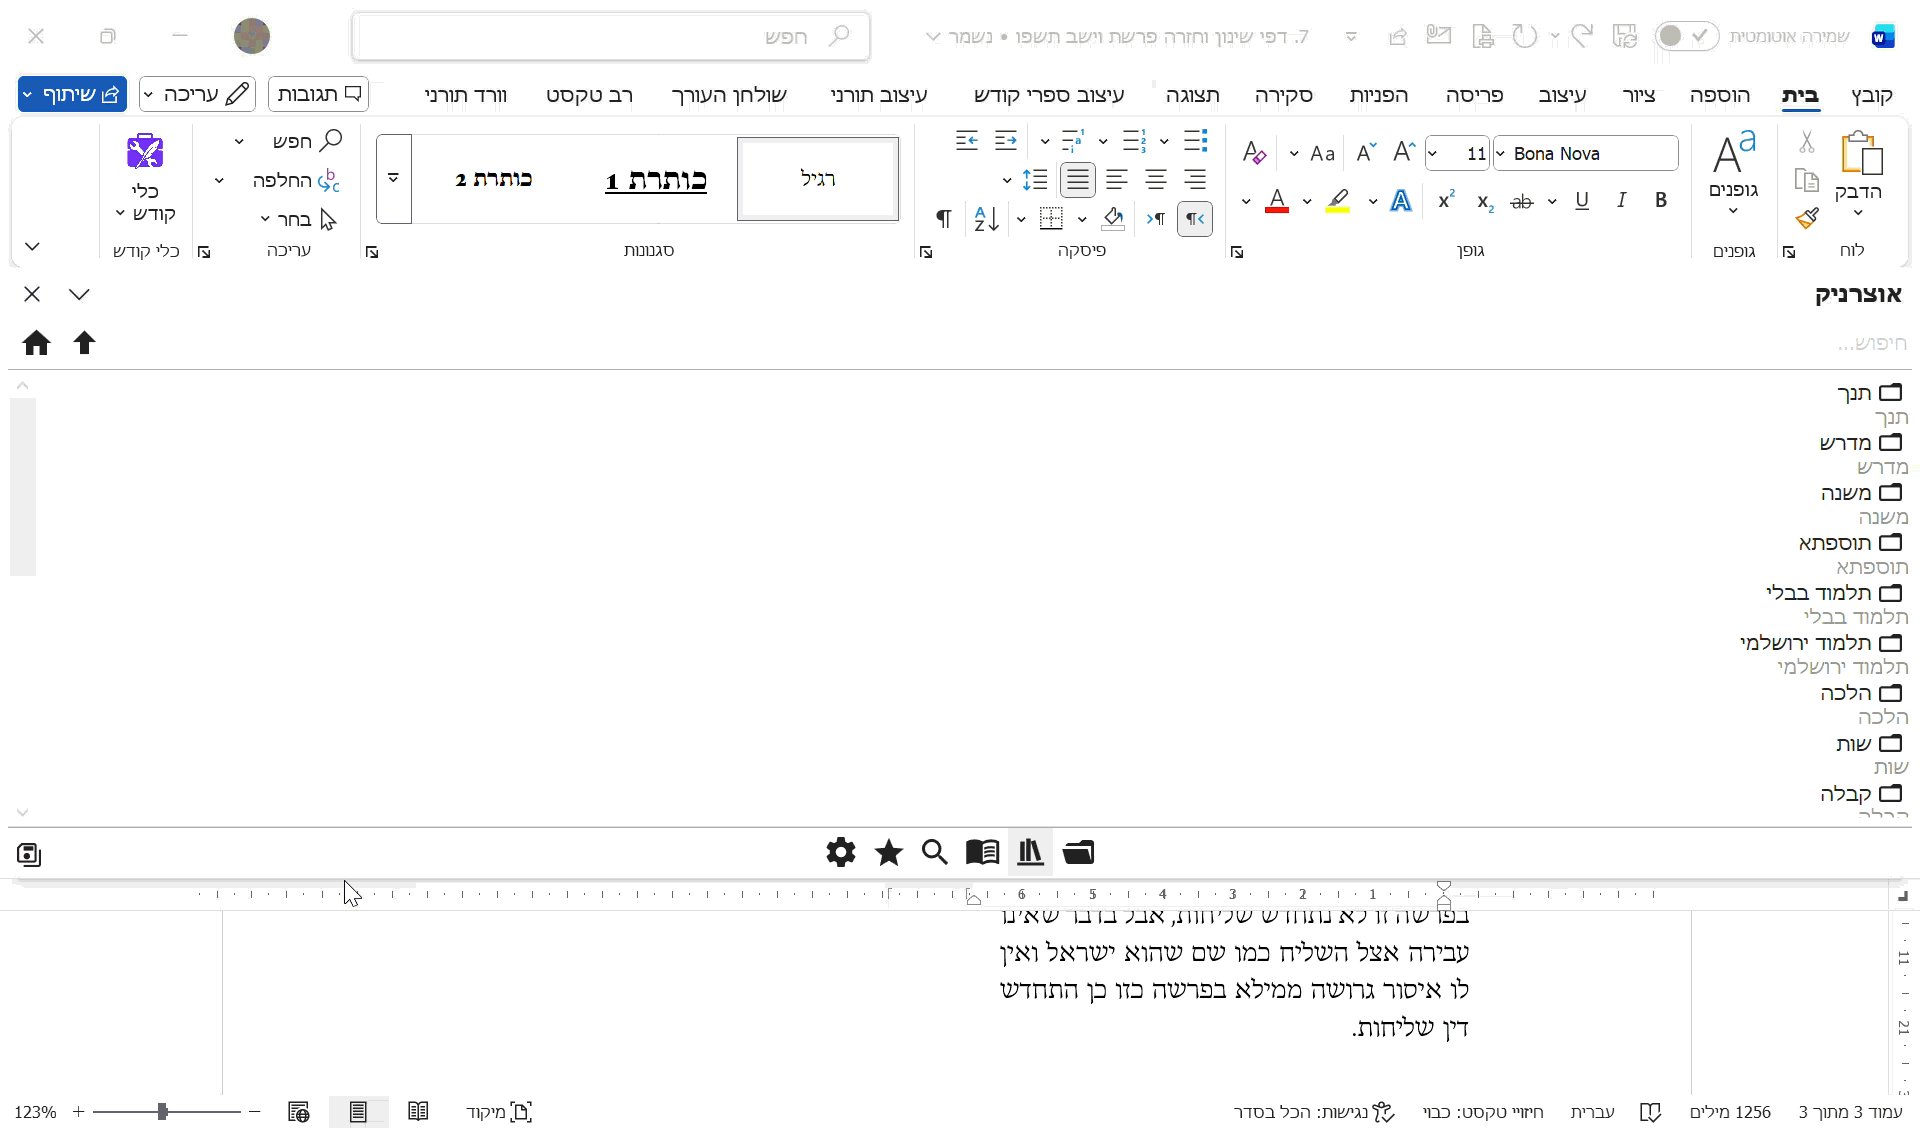This screenshot has width=1920, height=1128.
Task: Open the folder icon in the Otzaria toolbar
Action: (x=1079, y=852)
